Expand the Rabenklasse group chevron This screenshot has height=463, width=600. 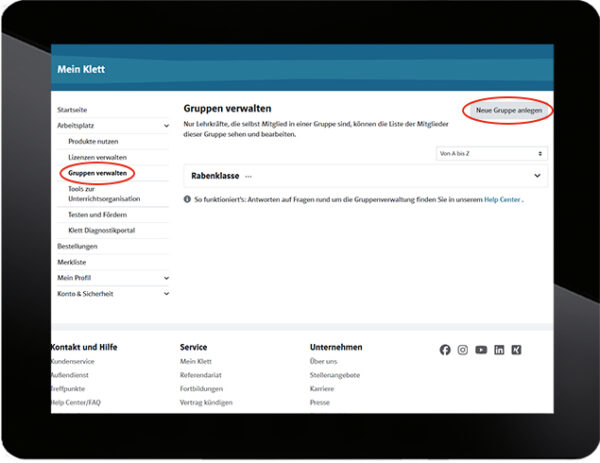point(537,176)
